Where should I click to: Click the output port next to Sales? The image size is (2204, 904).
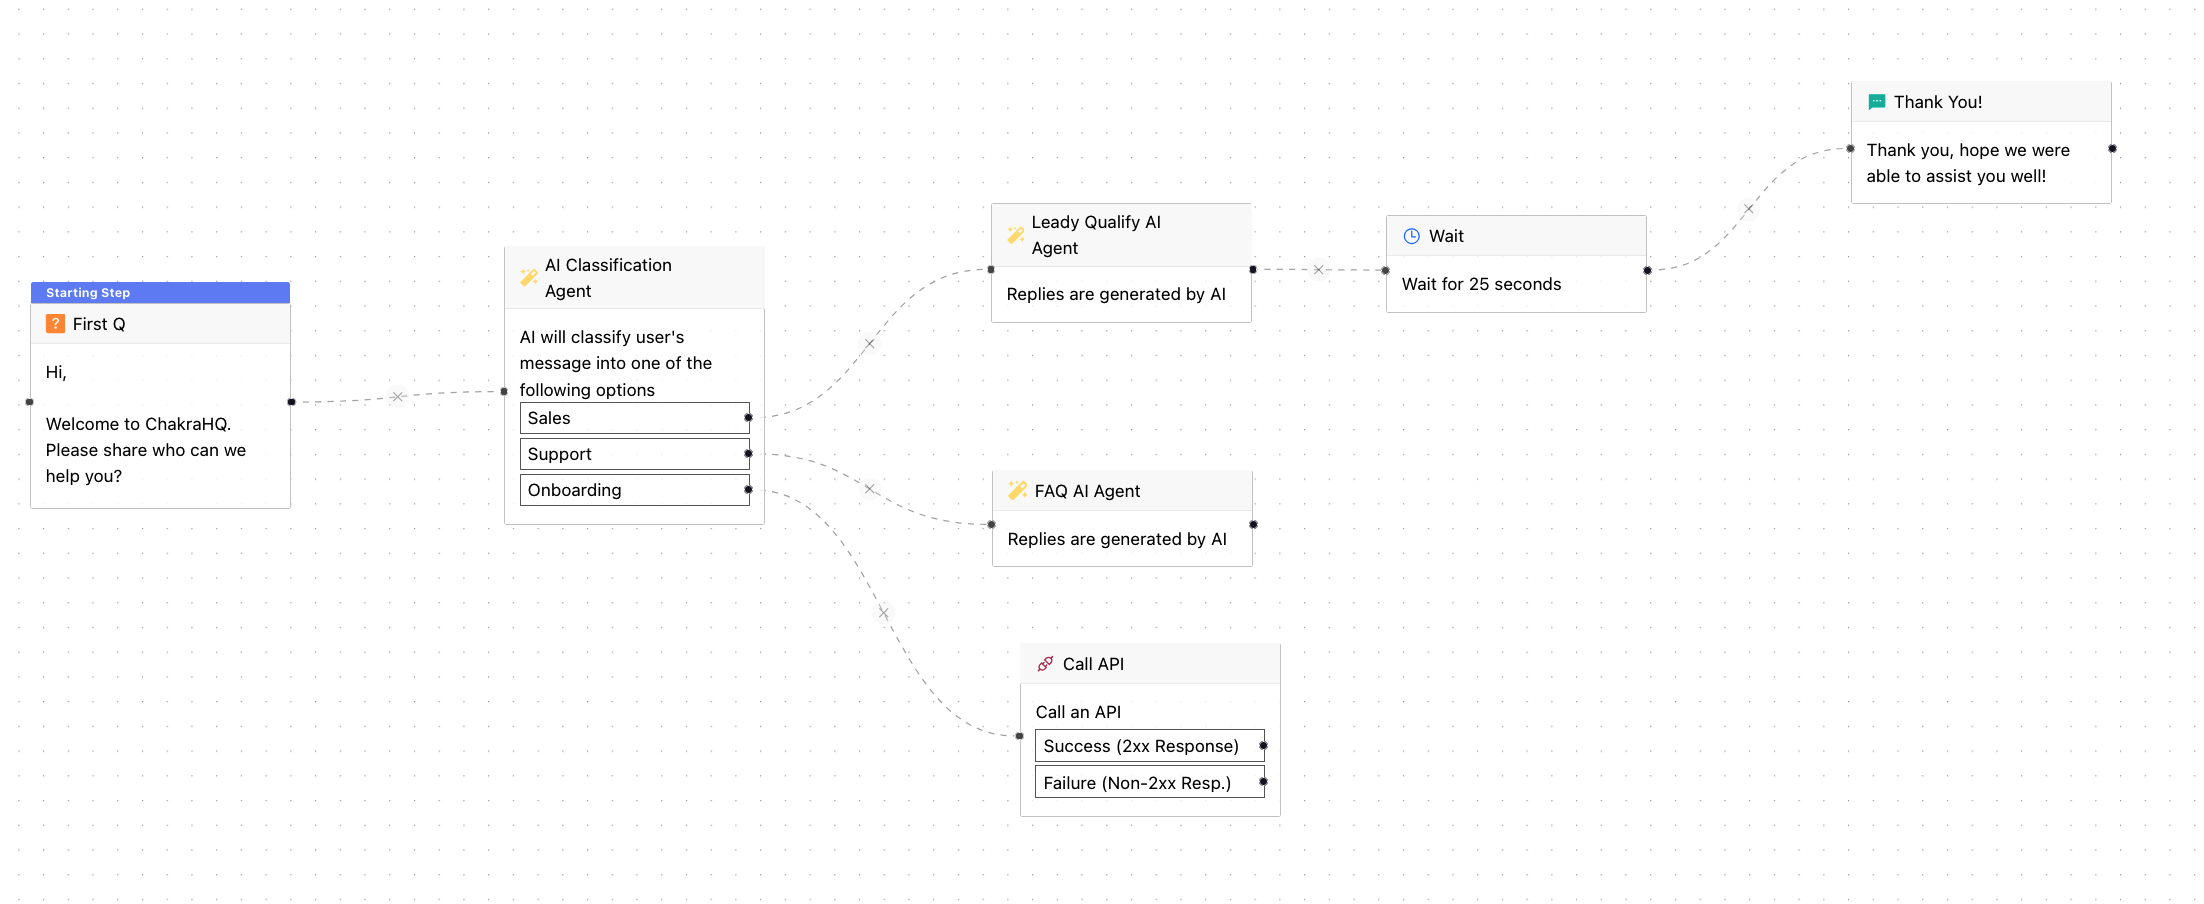pyautogui.click(x=748, y=417)
